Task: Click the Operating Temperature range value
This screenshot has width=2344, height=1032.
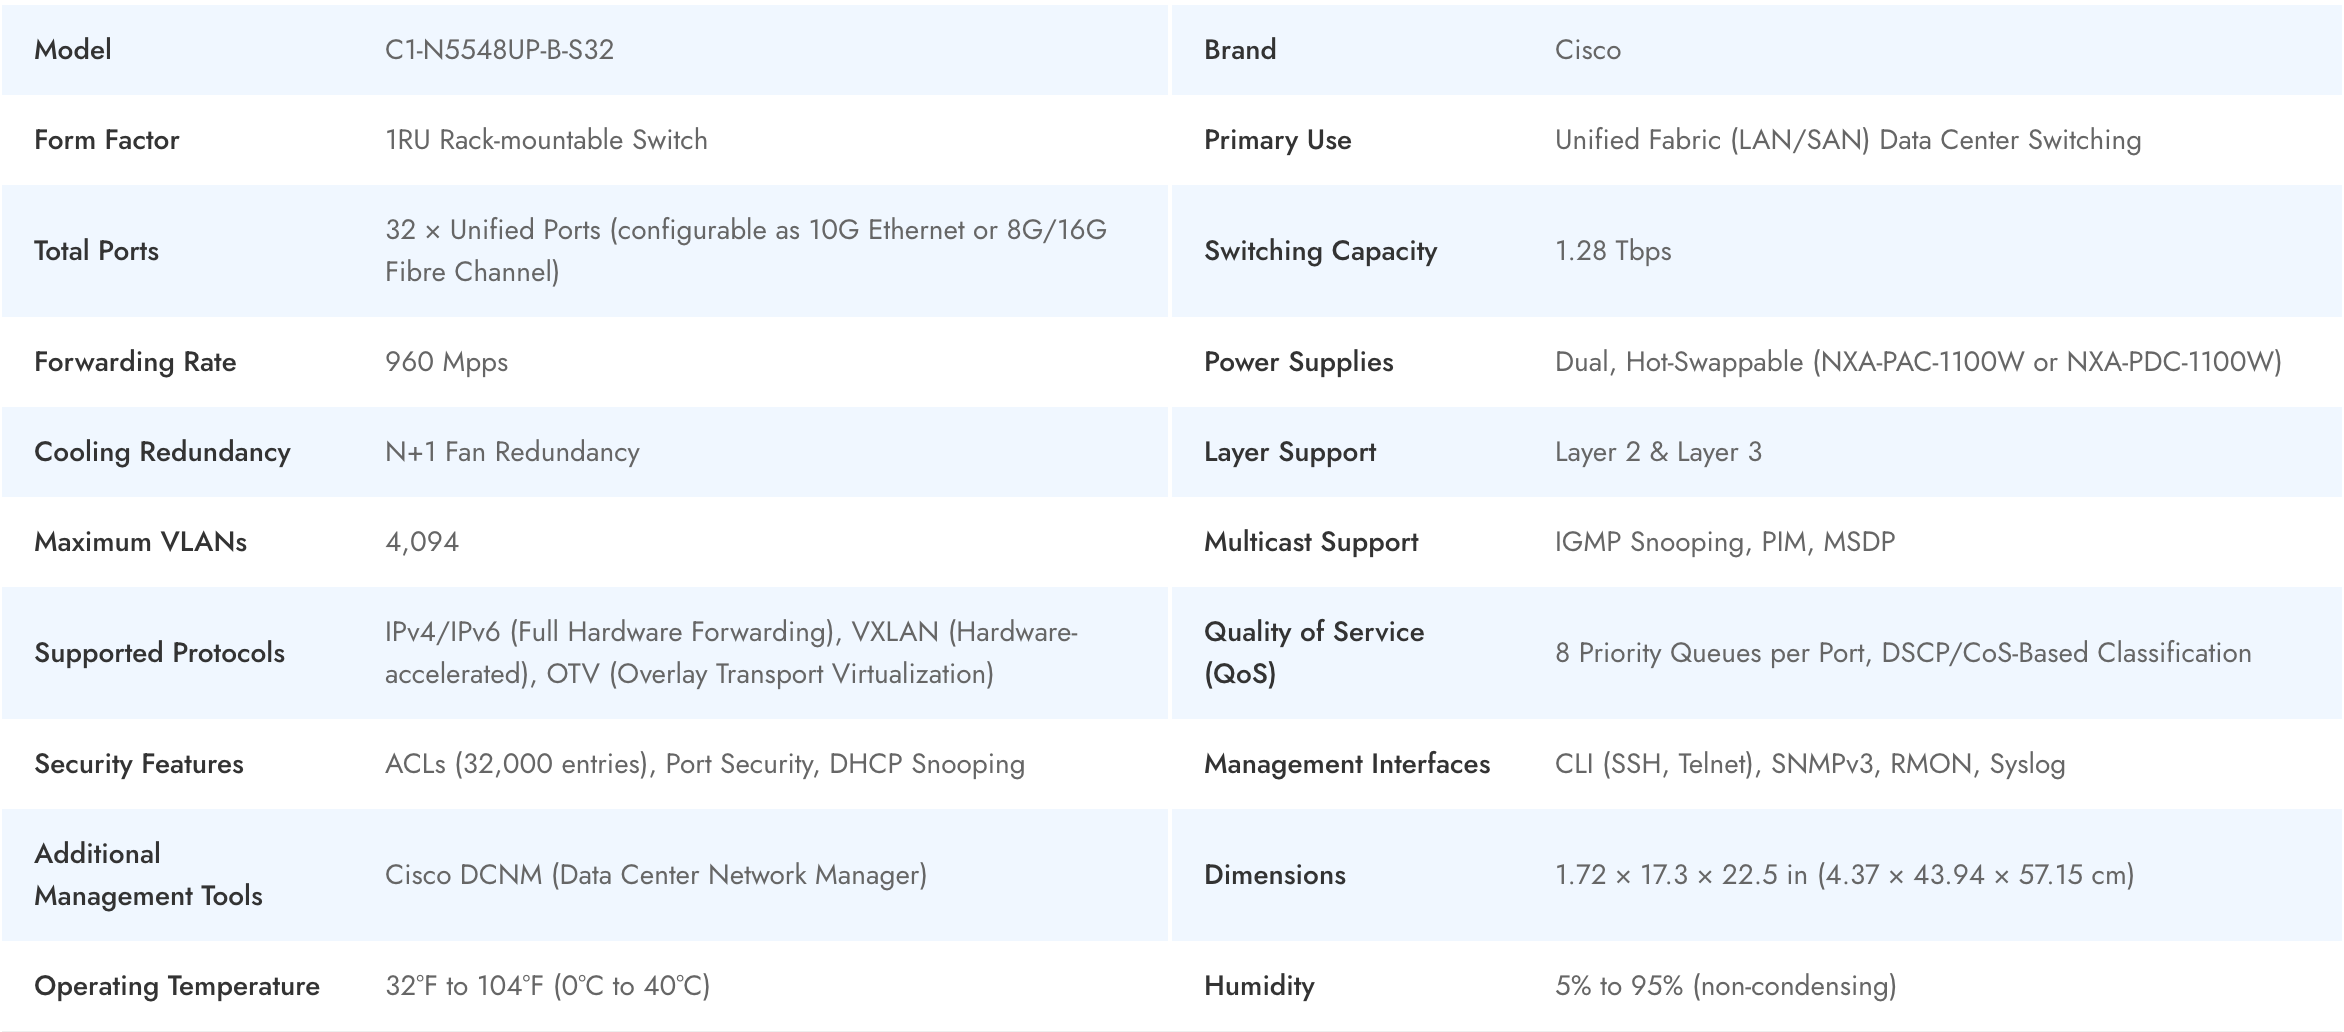Action: 547,986
